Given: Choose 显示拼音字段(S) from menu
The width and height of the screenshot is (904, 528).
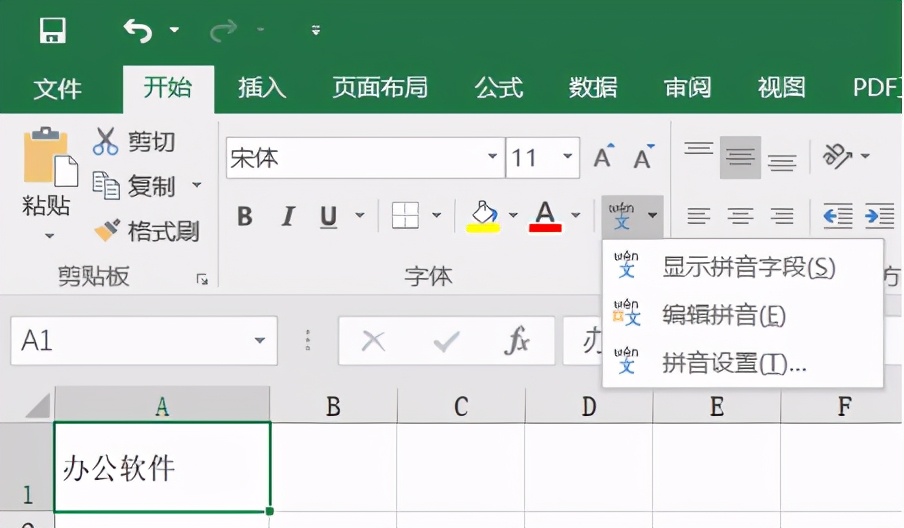Looking at the screenshot, I should 743,267.
